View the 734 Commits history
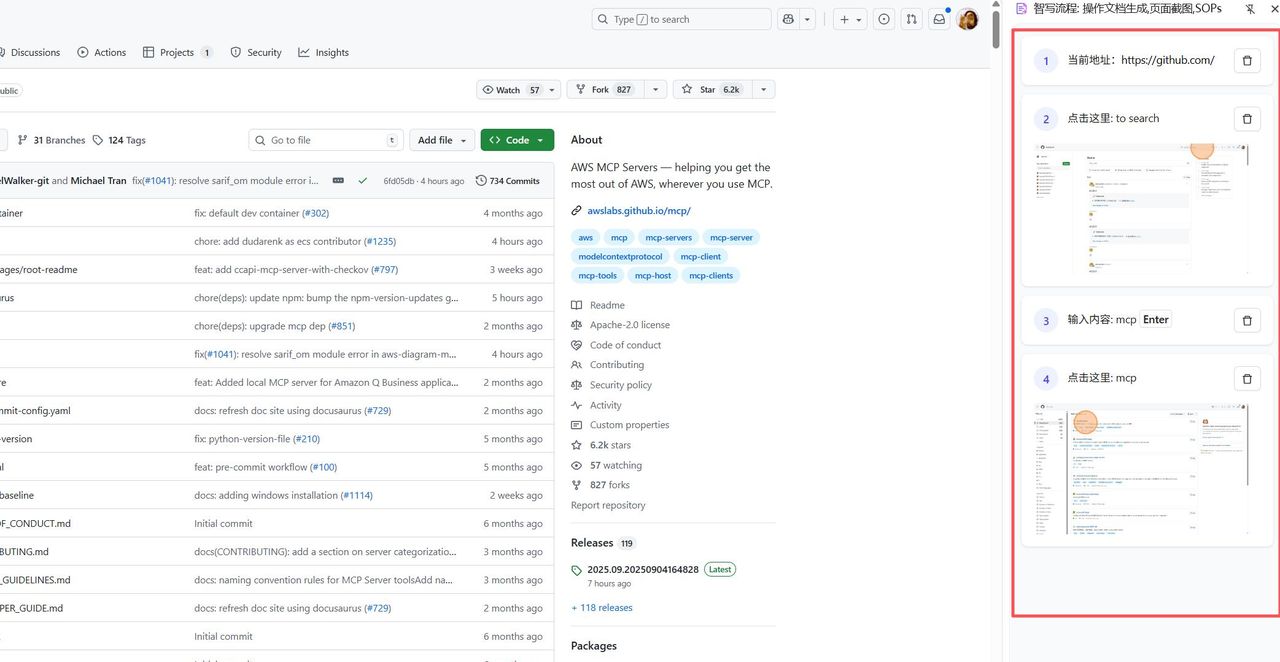 point(508,181)
